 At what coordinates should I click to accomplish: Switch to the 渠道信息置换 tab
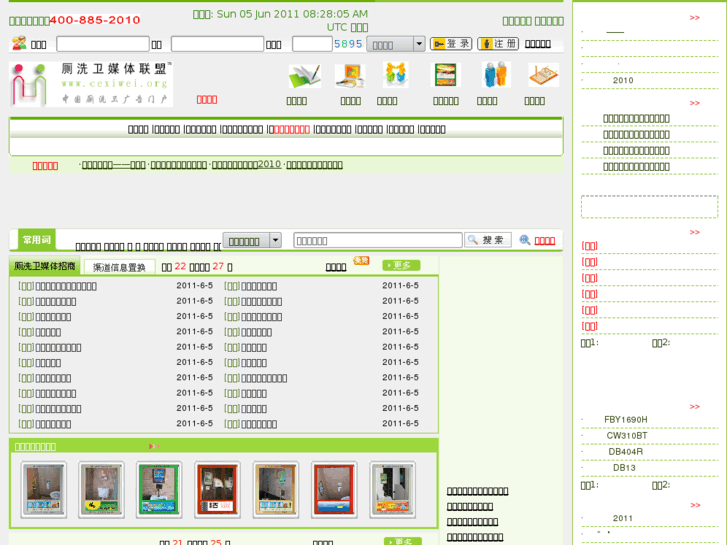119,267
